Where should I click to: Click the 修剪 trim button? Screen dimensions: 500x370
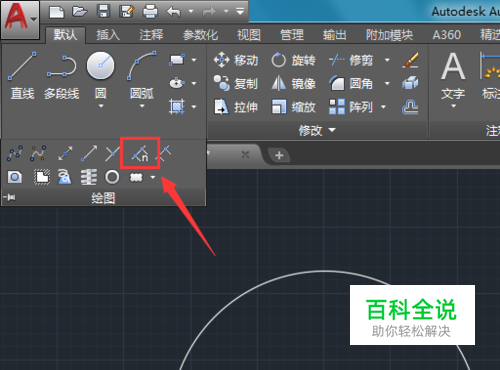(351, 60)
